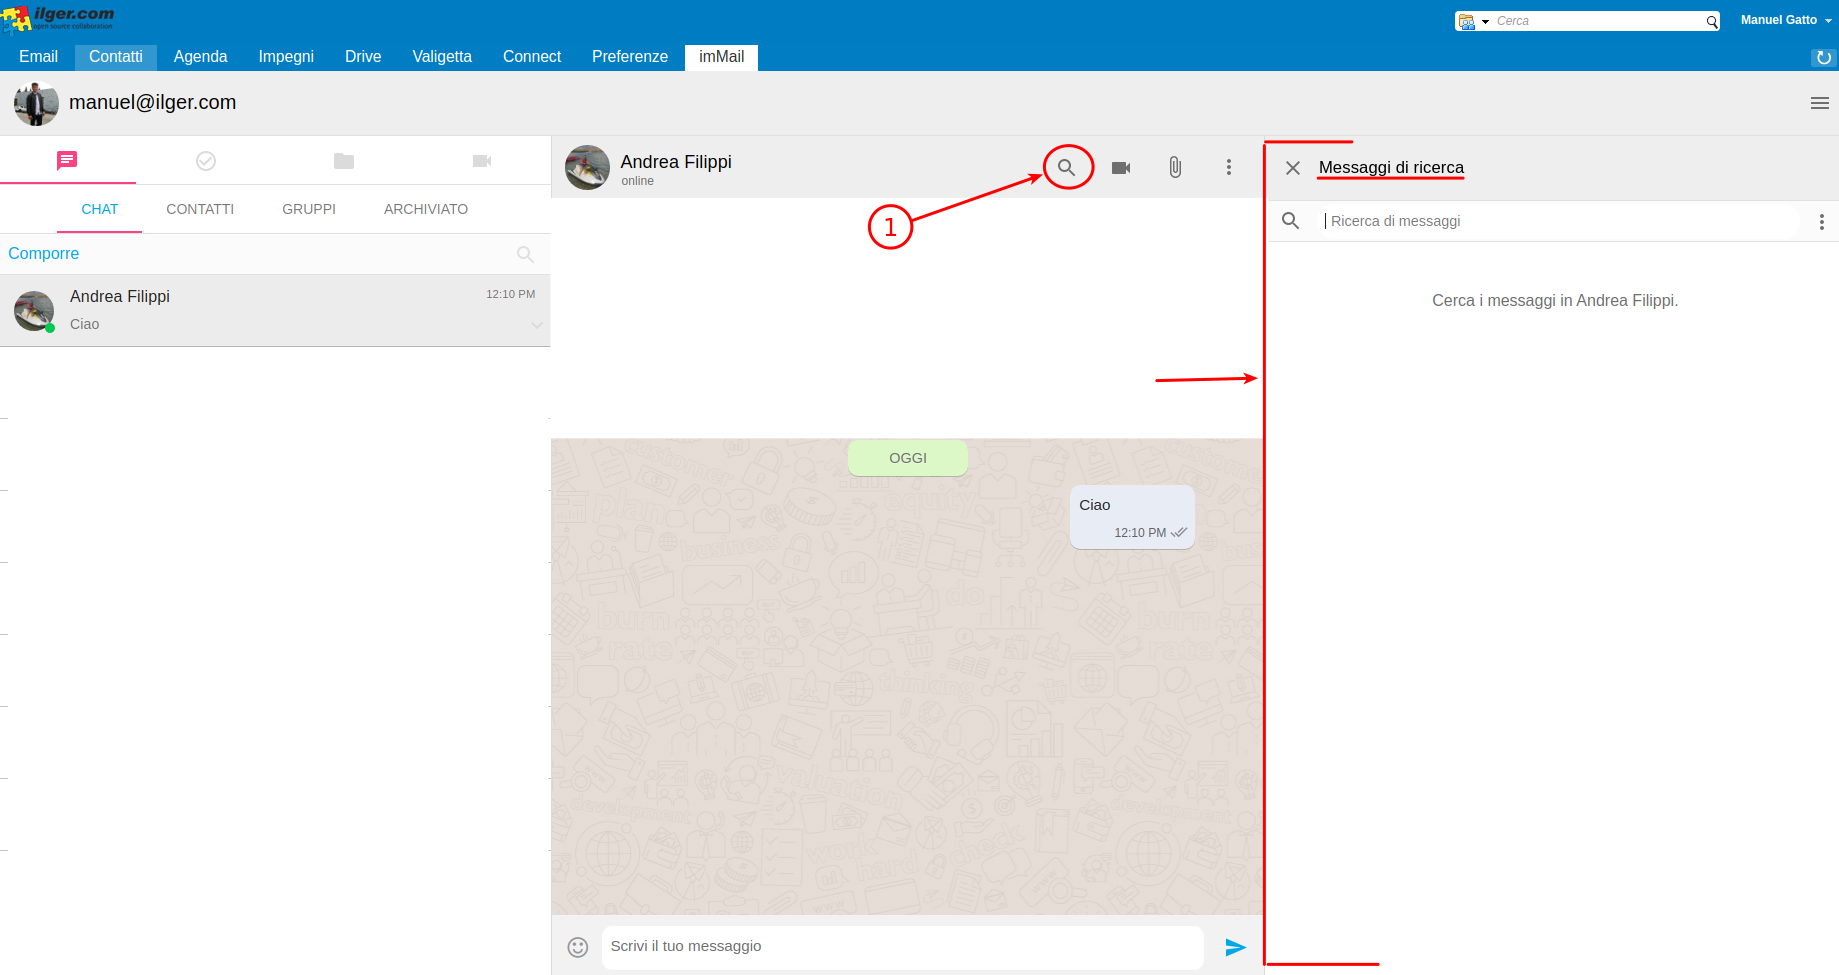Screen dimensions: 1839x975
Task: Open the Valigetta tab
Action: point(442,57)
